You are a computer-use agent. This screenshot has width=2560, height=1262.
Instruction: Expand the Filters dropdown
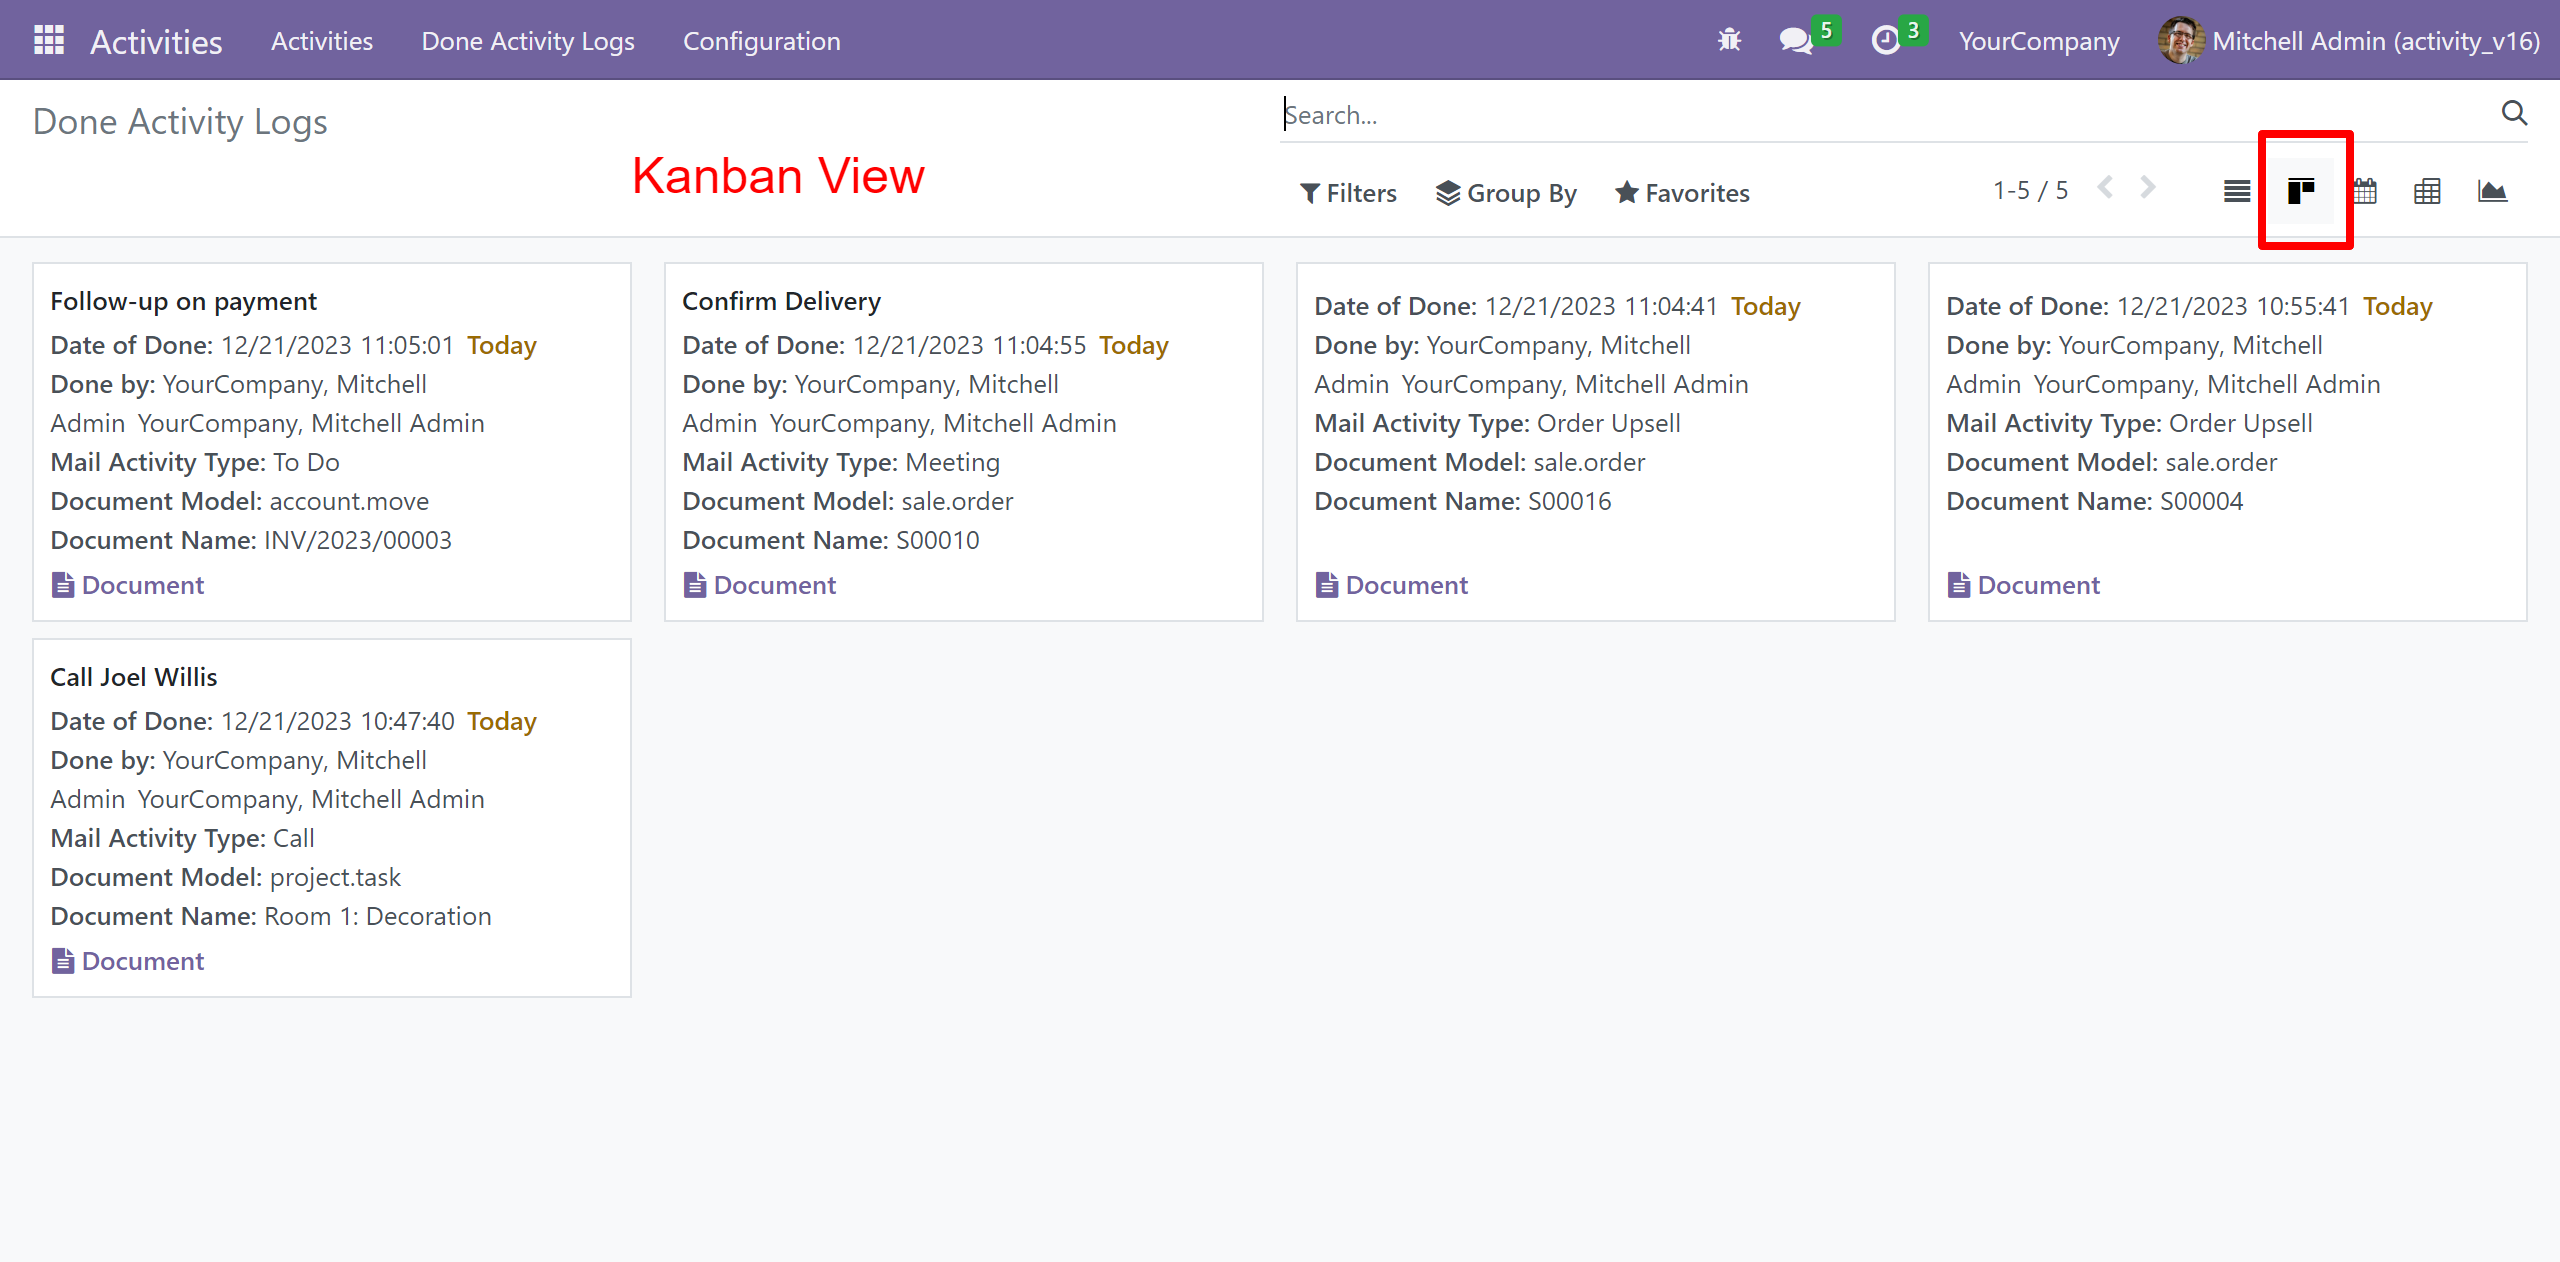[1348, 193]
